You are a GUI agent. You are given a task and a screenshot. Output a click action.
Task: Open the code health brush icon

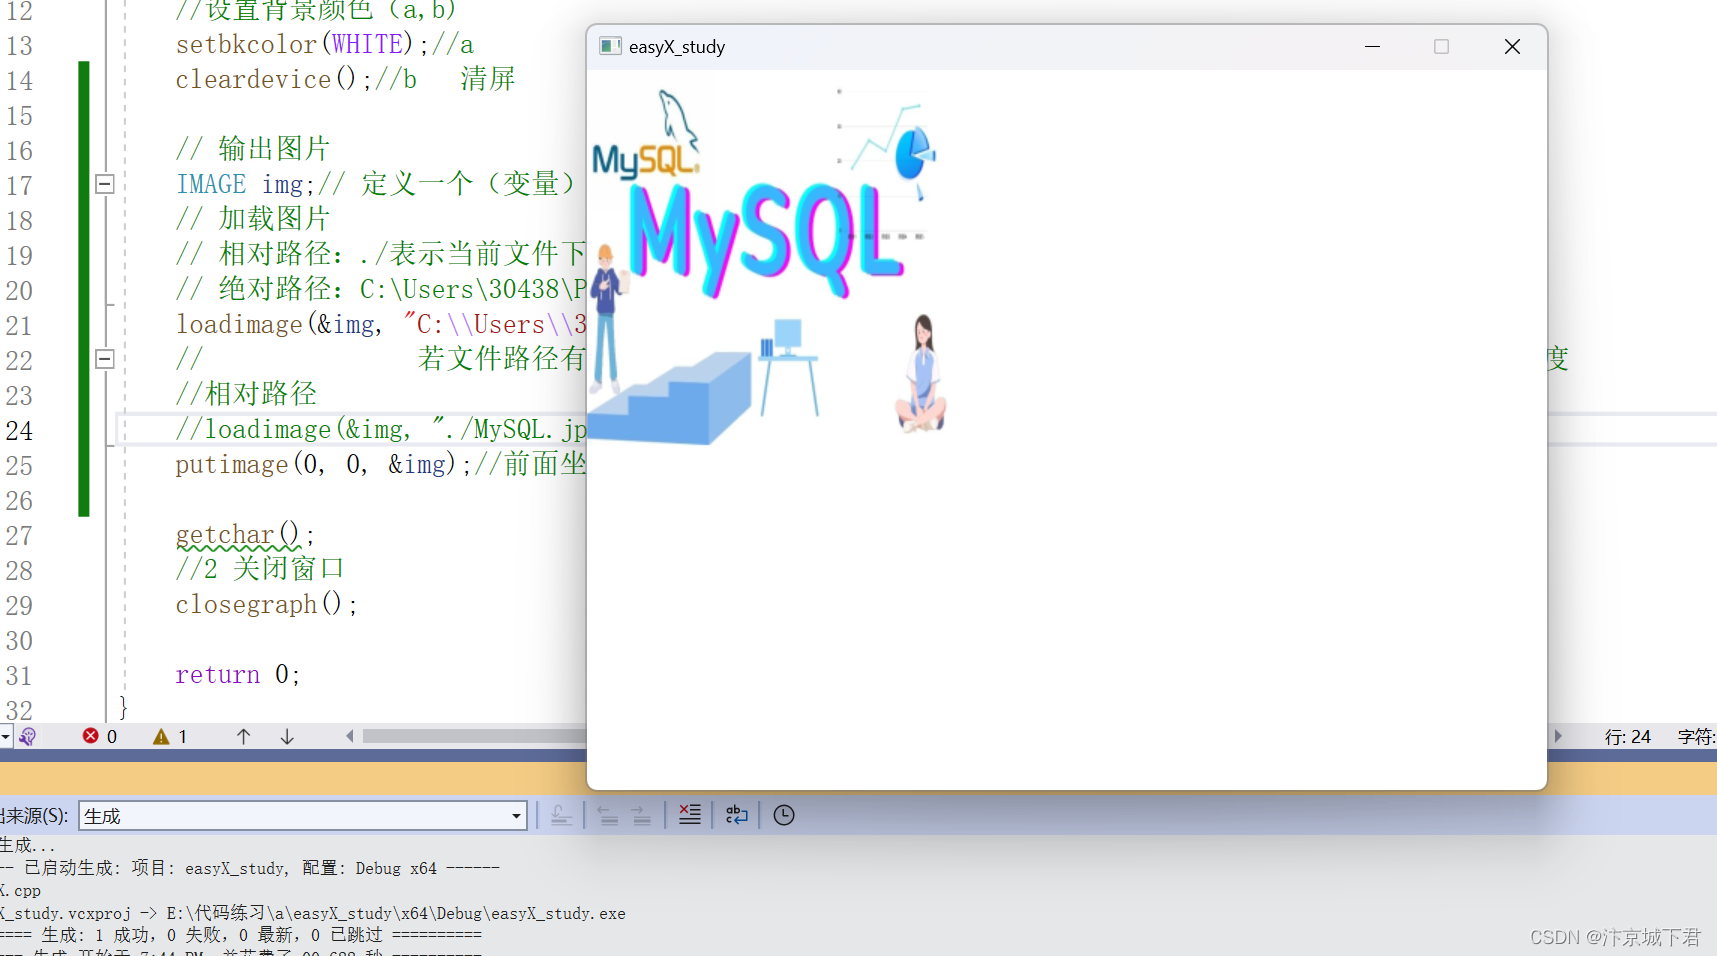click(28, 736)
